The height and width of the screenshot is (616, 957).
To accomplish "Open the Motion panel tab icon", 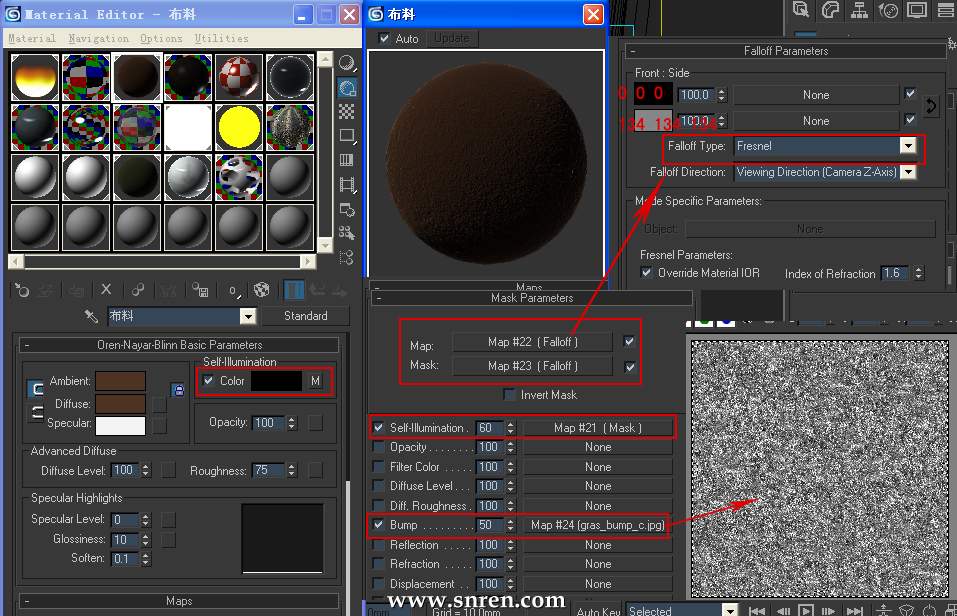I will (x=888, y=10).
